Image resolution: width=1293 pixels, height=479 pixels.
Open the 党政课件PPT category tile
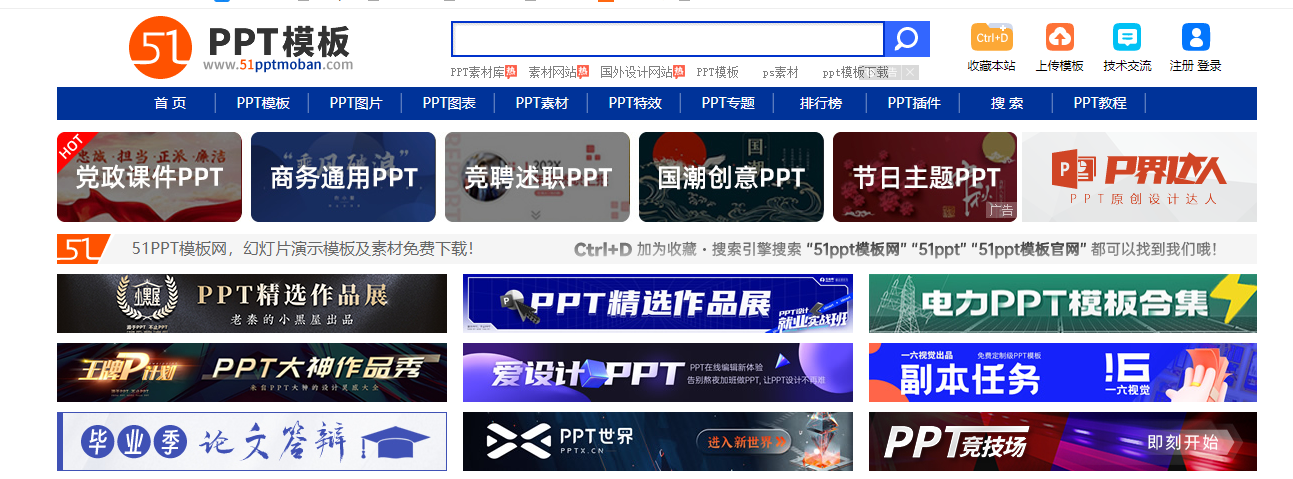149,177
